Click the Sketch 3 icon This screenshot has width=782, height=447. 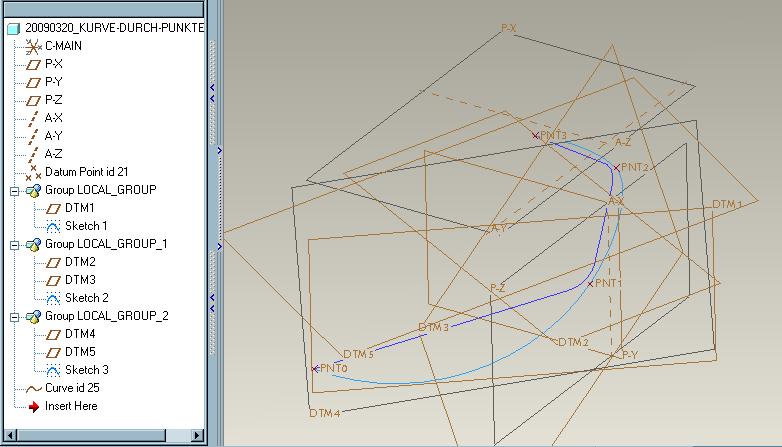(x=53, y=370)
